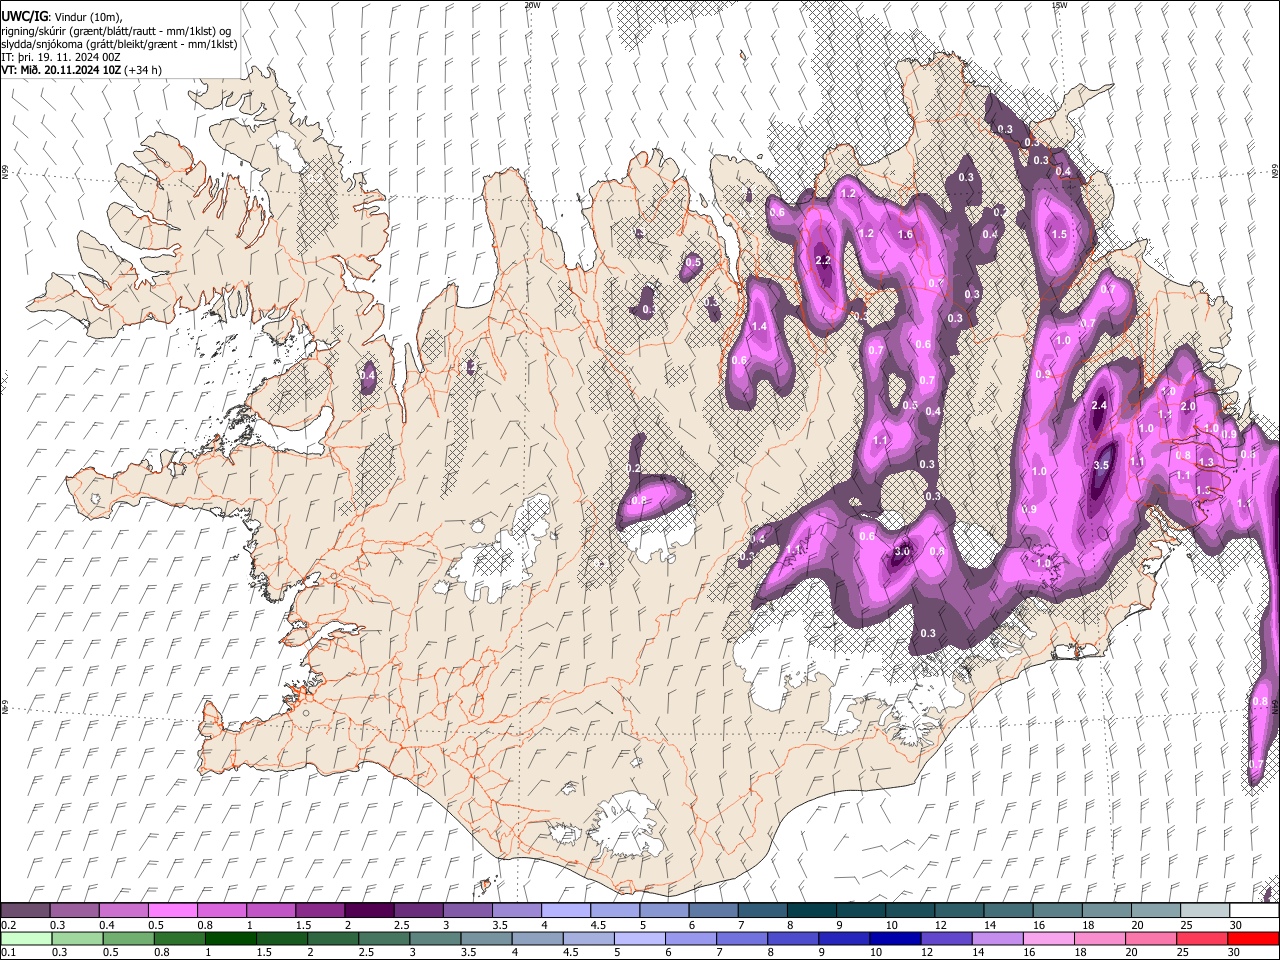This screenshot has width=1280, height=960.
Task: Select the 3.0 precipitation value on the map
Action: pyautogui.click(x=902, y=551)
